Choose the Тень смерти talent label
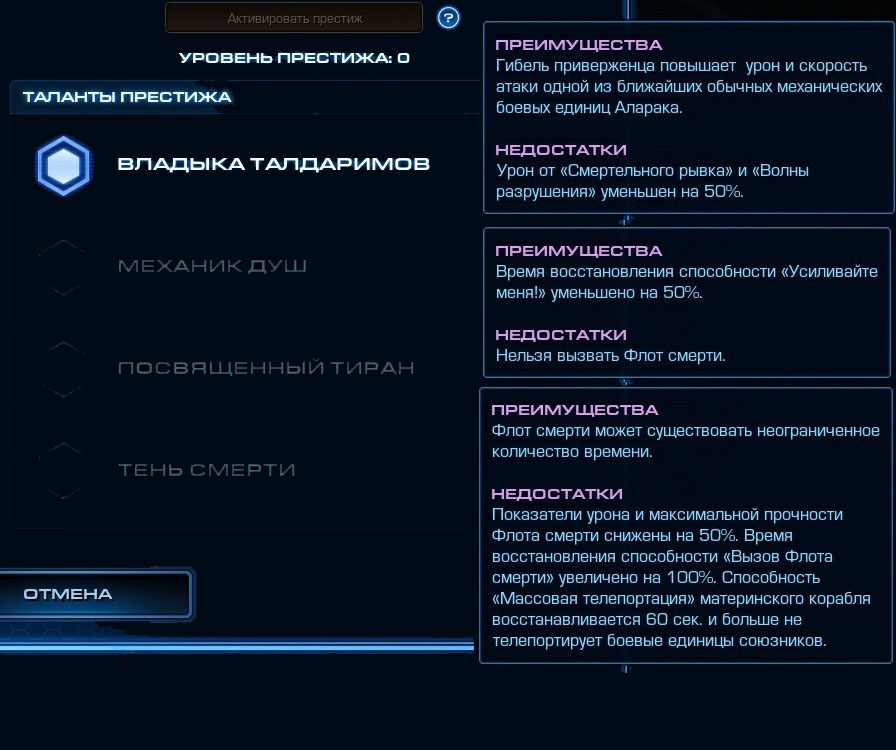This screenshot has height=750, width=896. click(x=206, y=470)
